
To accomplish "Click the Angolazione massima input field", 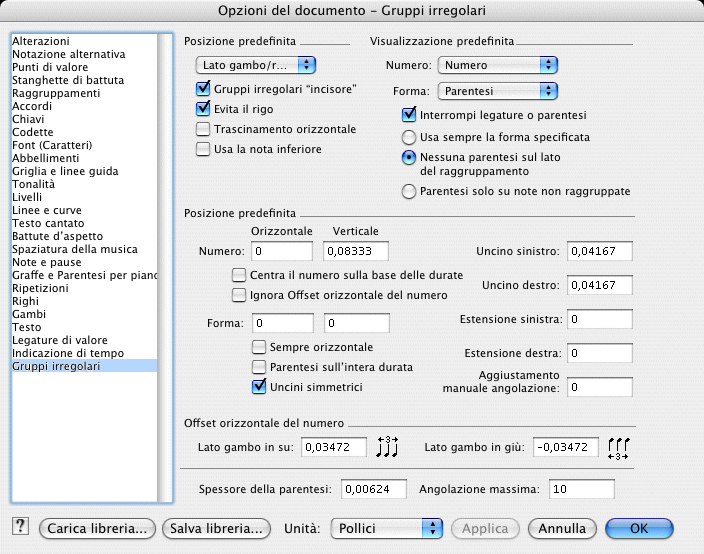I will tap(582, 489).
